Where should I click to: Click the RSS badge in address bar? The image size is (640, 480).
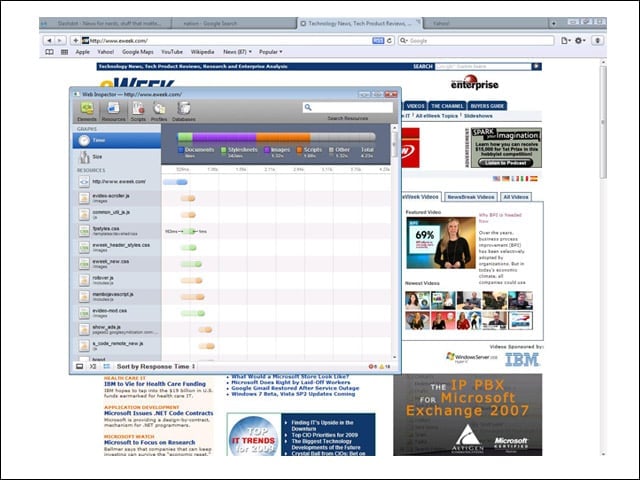click(378, 40)
